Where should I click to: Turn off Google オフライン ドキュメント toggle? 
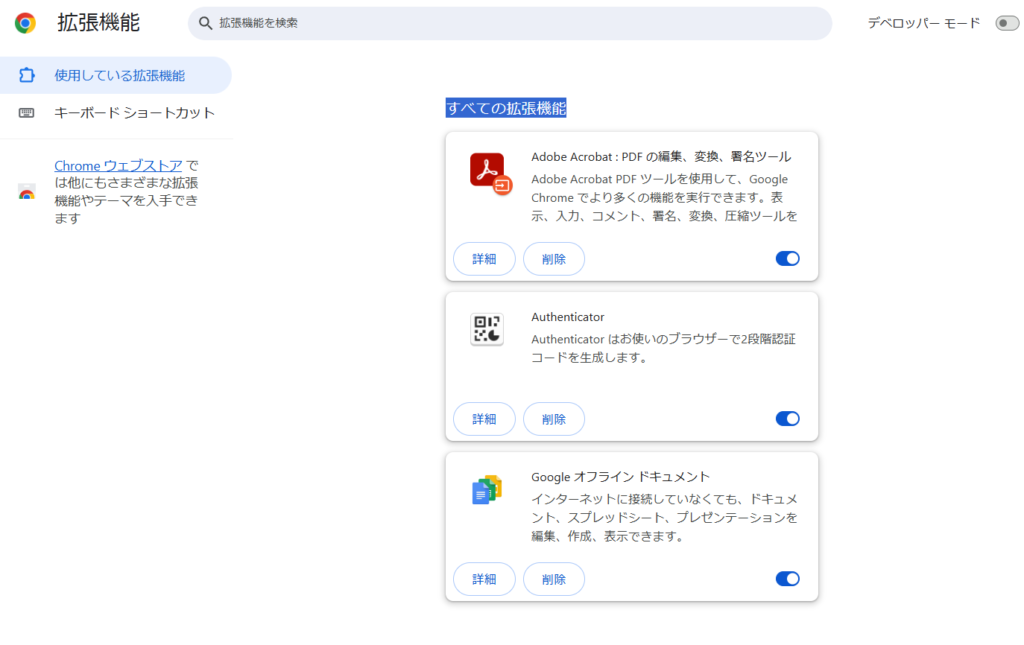787,579
